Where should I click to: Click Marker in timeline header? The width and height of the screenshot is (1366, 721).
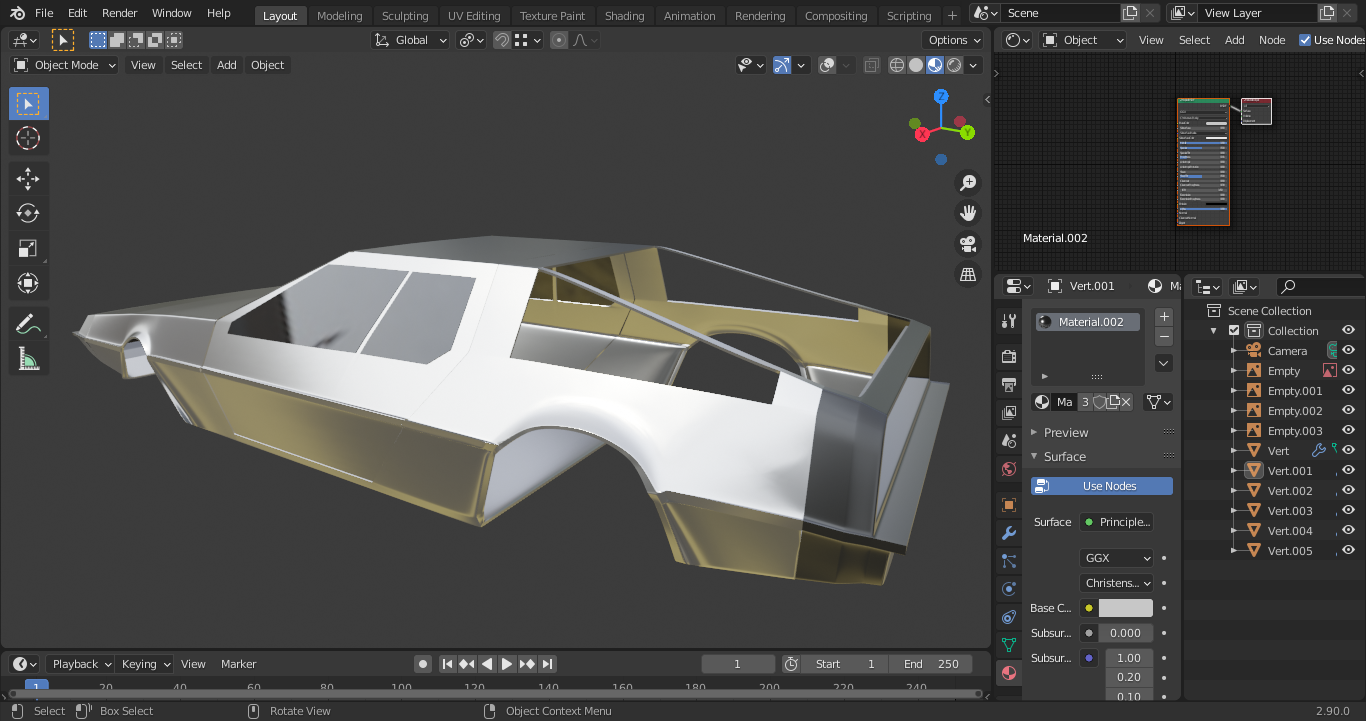click(x=238, y=664)
